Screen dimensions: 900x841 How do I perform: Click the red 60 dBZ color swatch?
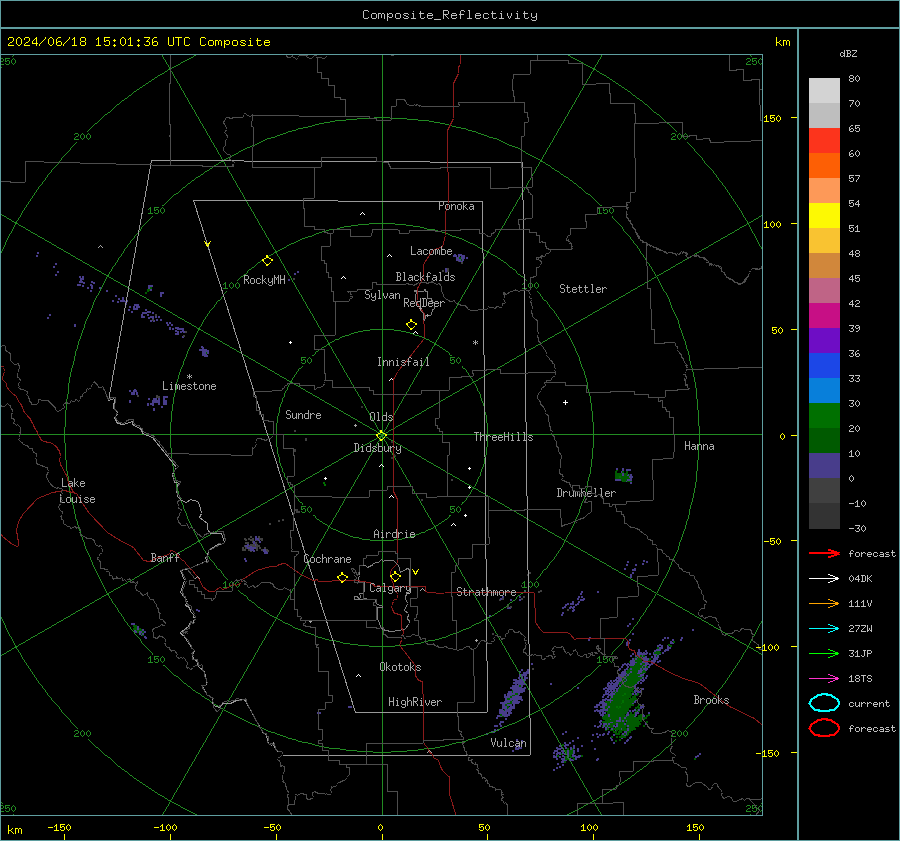click(x=824, y=141)
